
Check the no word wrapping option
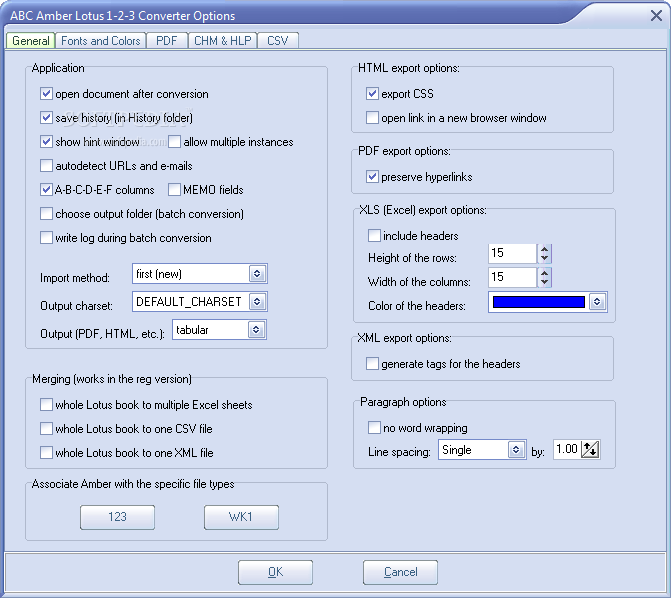click(x=374, y=428)
